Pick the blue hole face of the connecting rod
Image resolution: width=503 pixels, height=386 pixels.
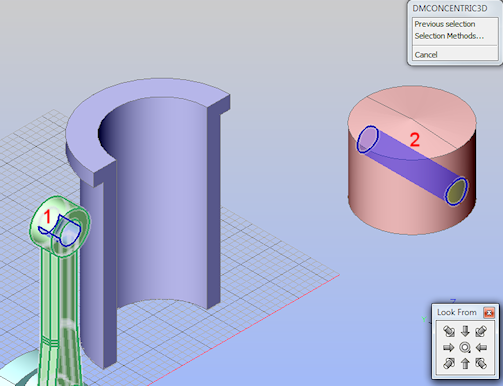click(69, 231)
